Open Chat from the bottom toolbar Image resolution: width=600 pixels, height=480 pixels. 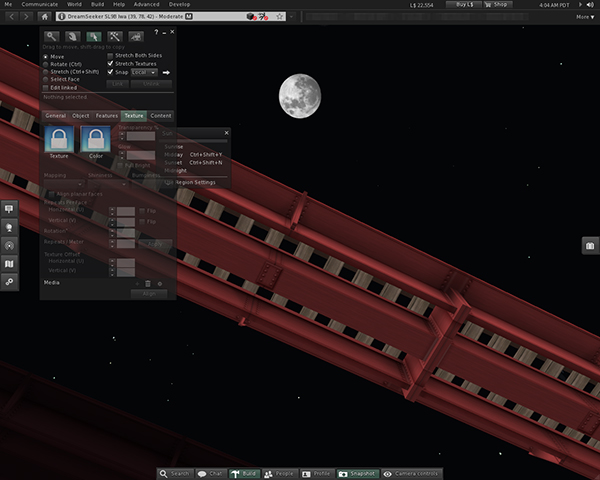coord(211,474)
